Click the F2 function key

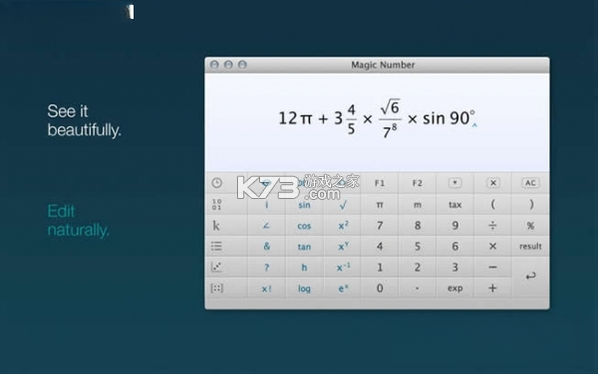pyautogui.click(x=417, y=183)
